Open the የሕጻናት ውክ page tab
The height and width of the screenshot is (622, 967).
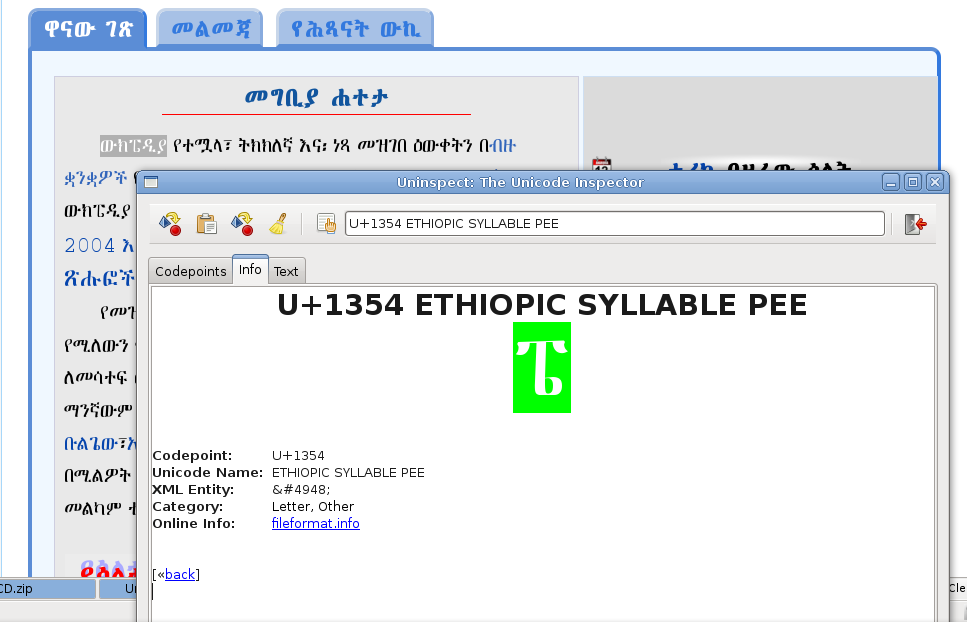tap(355, 28)
